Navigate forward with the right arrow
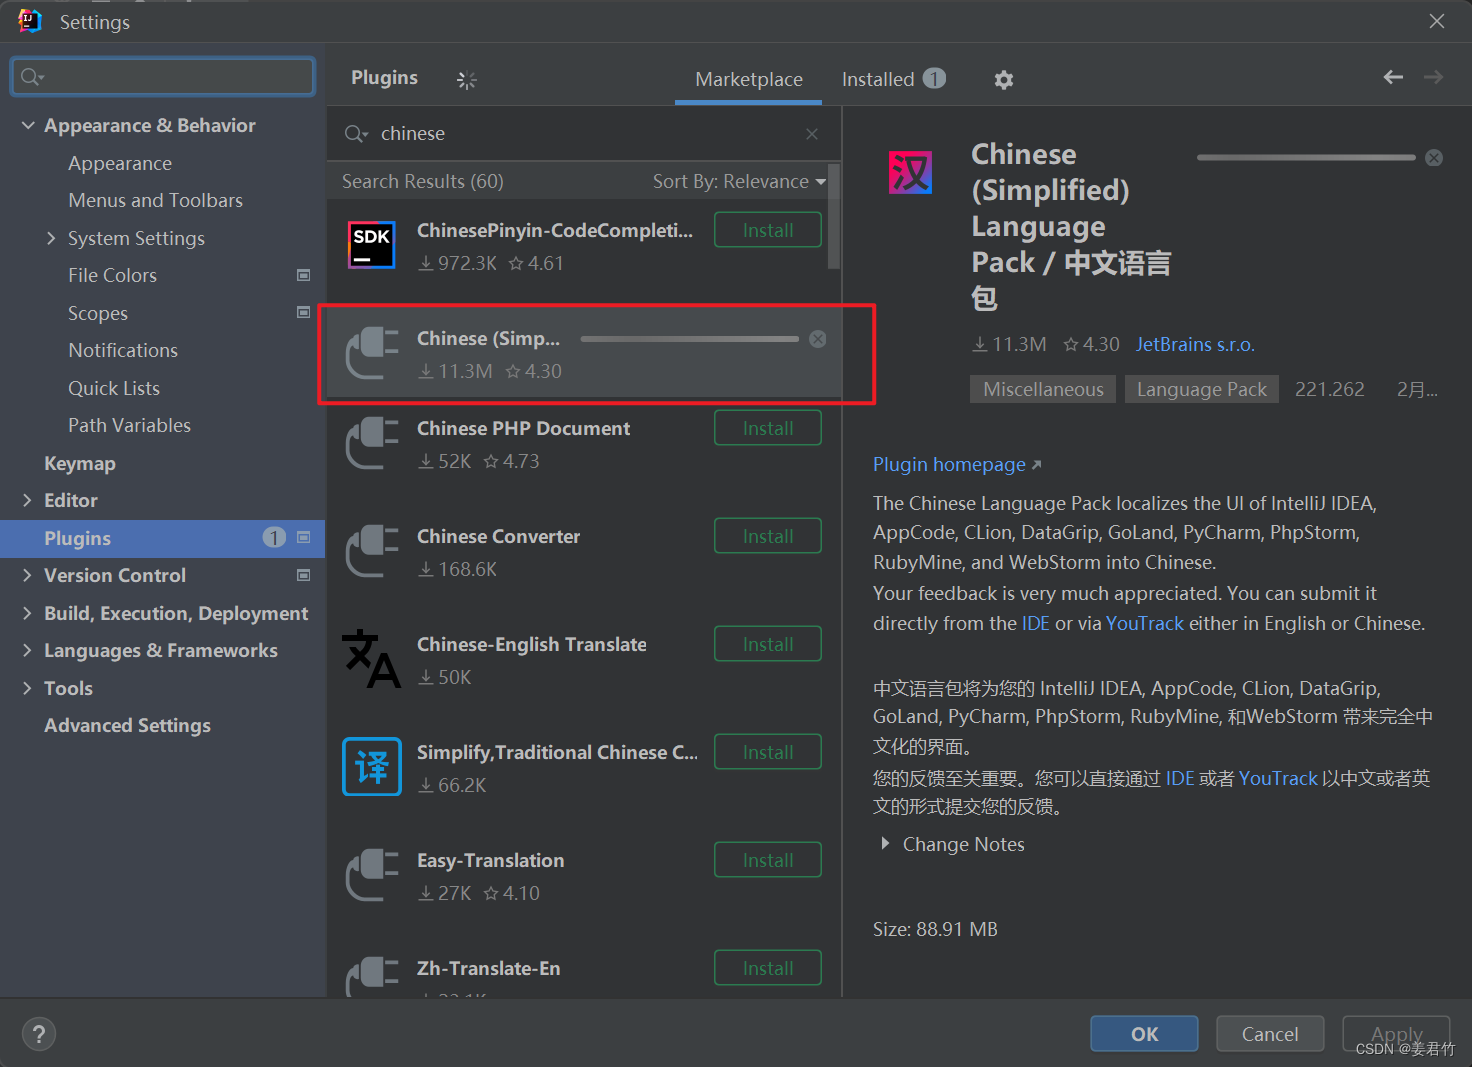 [x=1433, y=77]
